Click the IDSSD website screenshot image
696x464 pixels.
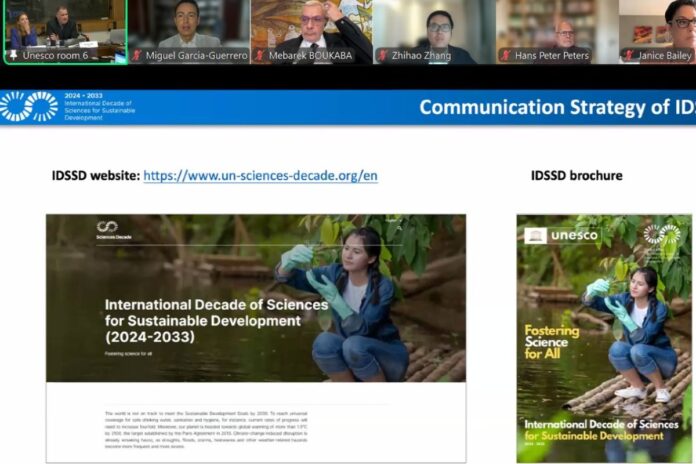(x=256, y=338)
